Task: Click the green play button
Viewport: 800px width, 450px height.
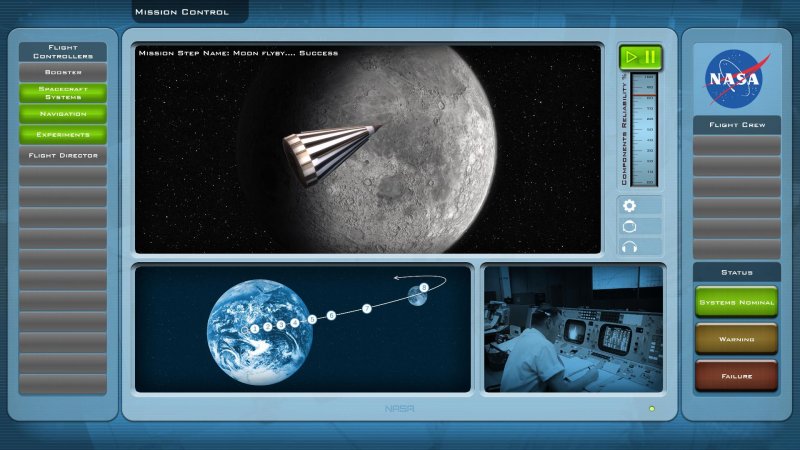Action: pos(632,57)
